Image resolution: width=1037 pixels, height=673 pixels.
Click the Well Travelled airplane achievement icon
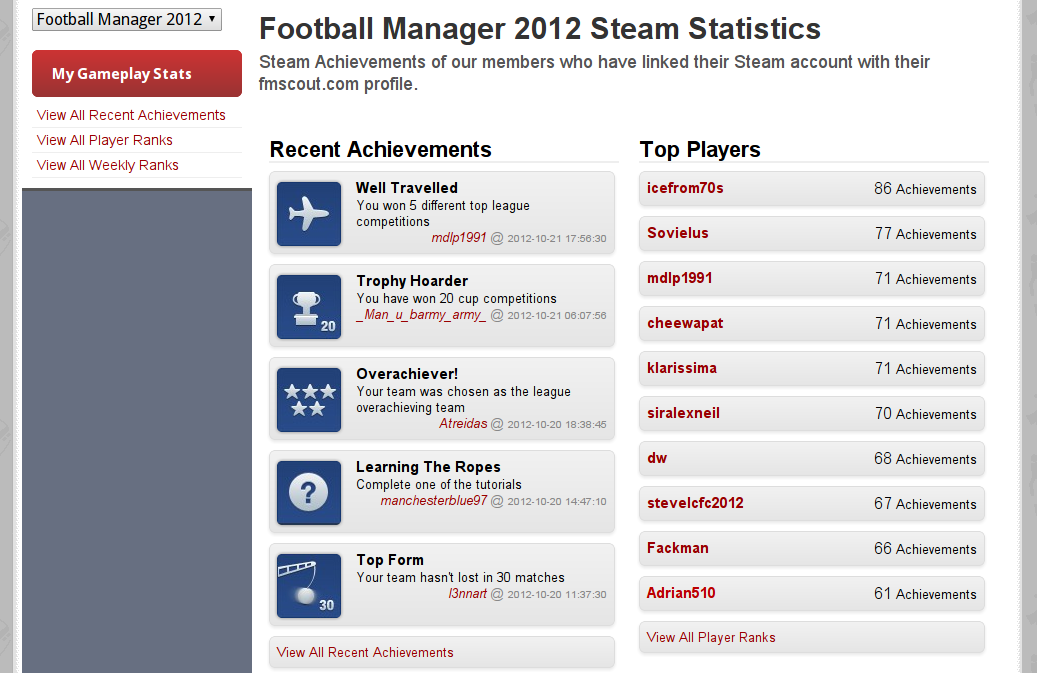tap(309, 214)
